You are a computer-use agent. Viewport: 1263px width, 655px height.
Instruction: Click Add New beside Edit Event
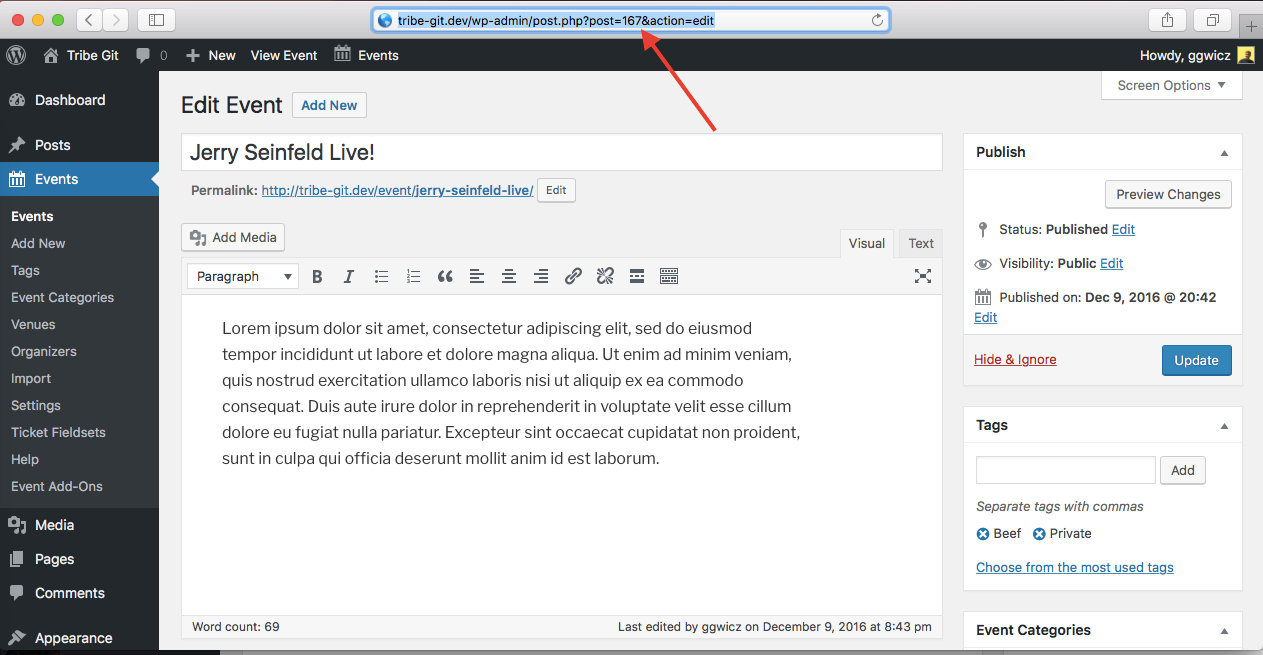[x=329, y=105]
